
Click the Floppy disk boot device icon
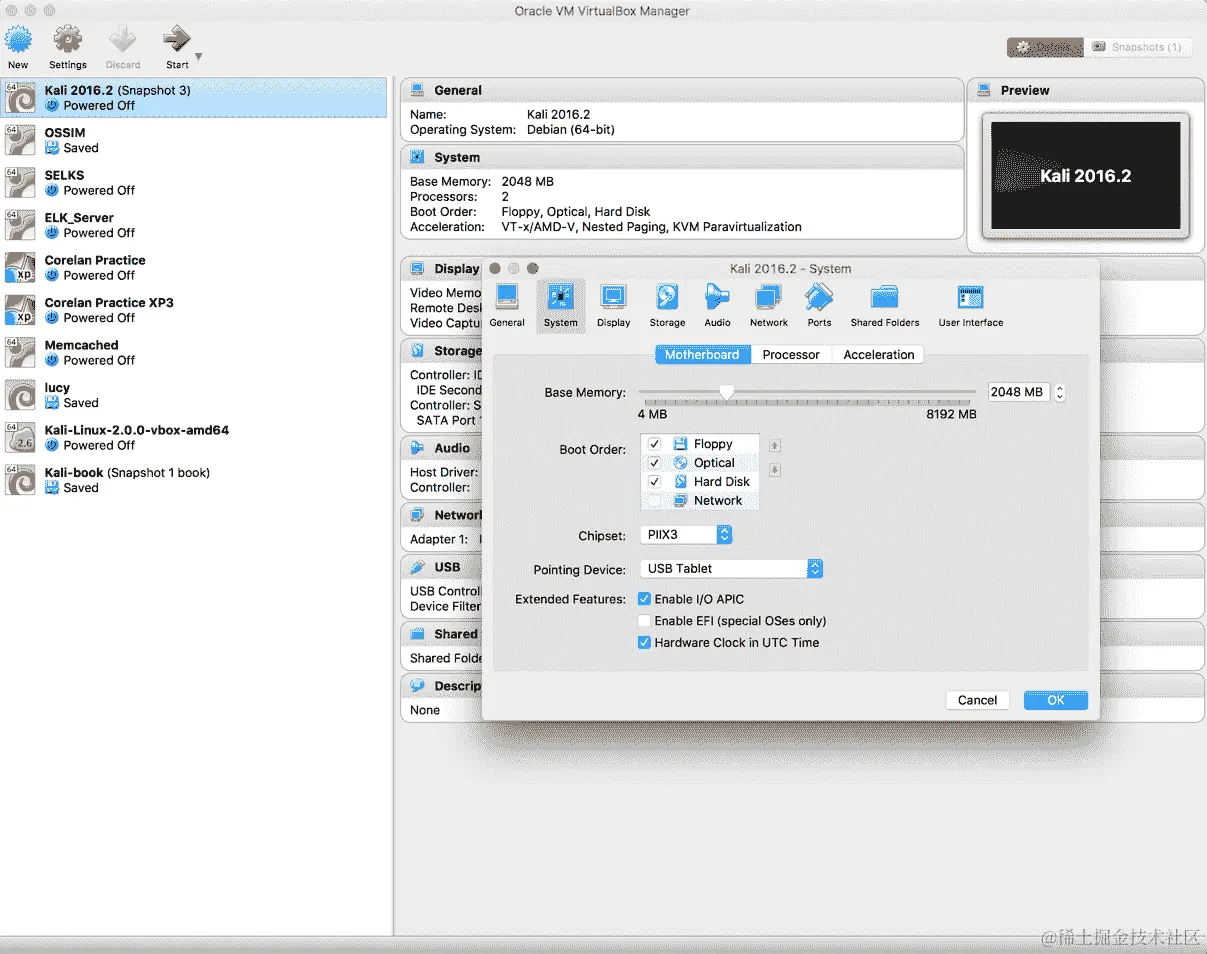680,444
